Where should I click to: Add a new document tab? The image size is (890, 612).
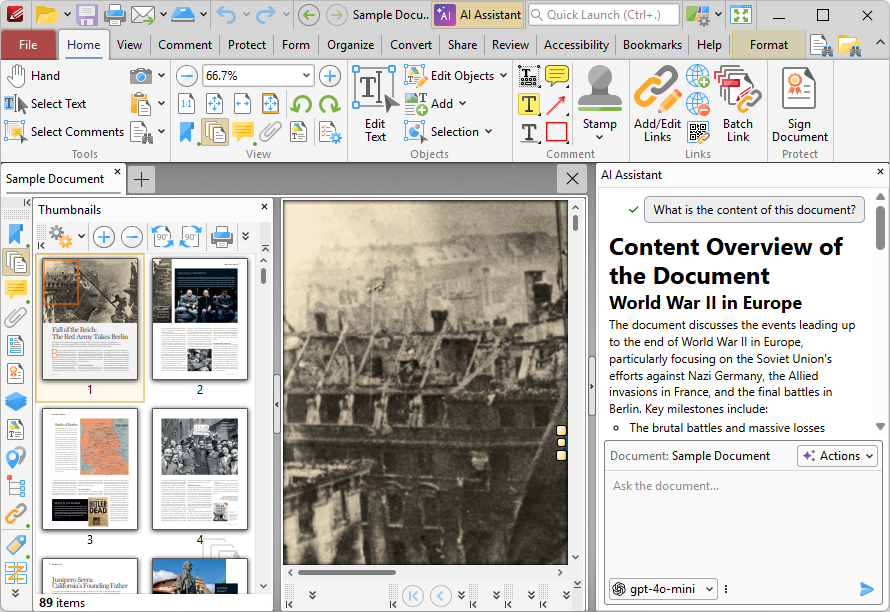pyautogui.click(x=141, y=180)
